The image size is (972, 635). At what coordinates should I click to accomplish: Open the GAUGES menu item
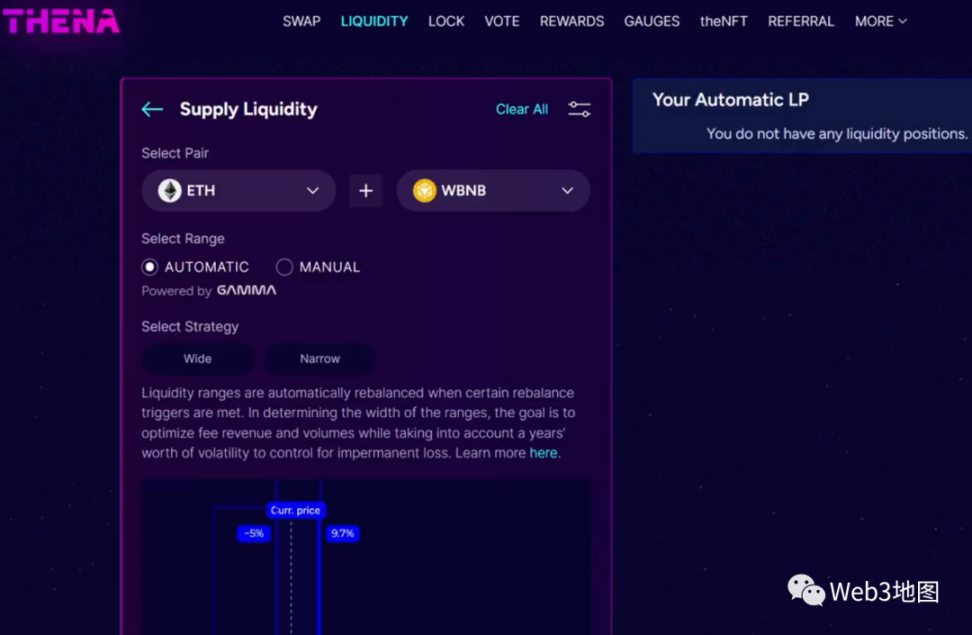tap(651, 21)
